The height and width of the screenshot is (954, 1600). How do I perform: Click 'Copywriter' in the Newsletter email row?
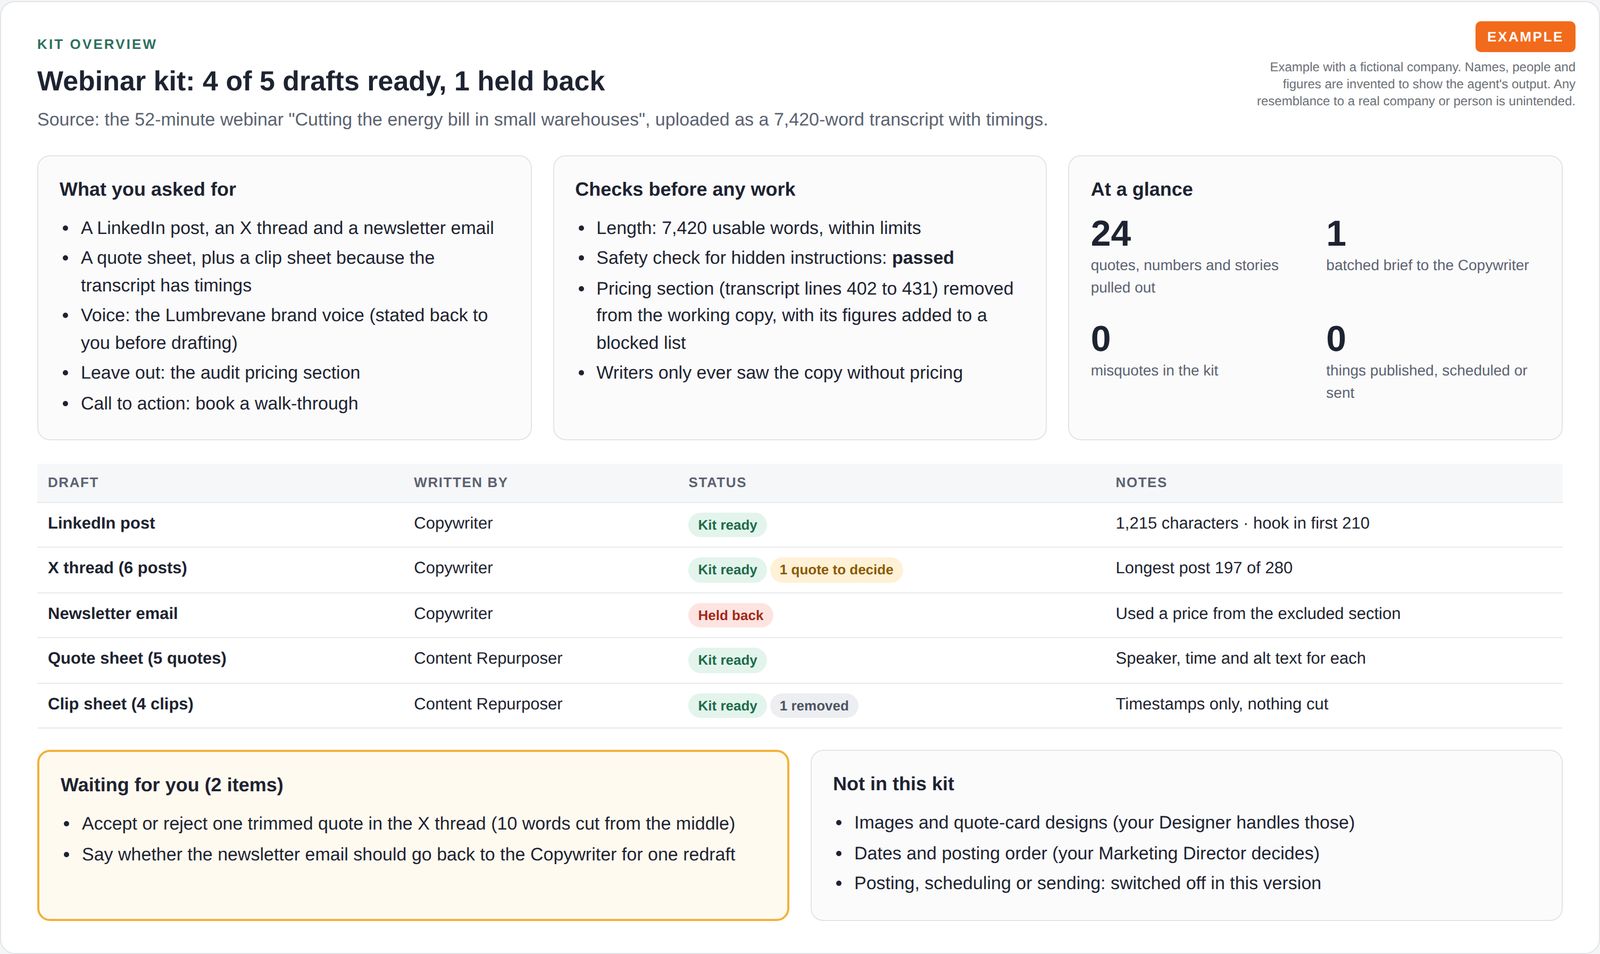click(453, 614)
